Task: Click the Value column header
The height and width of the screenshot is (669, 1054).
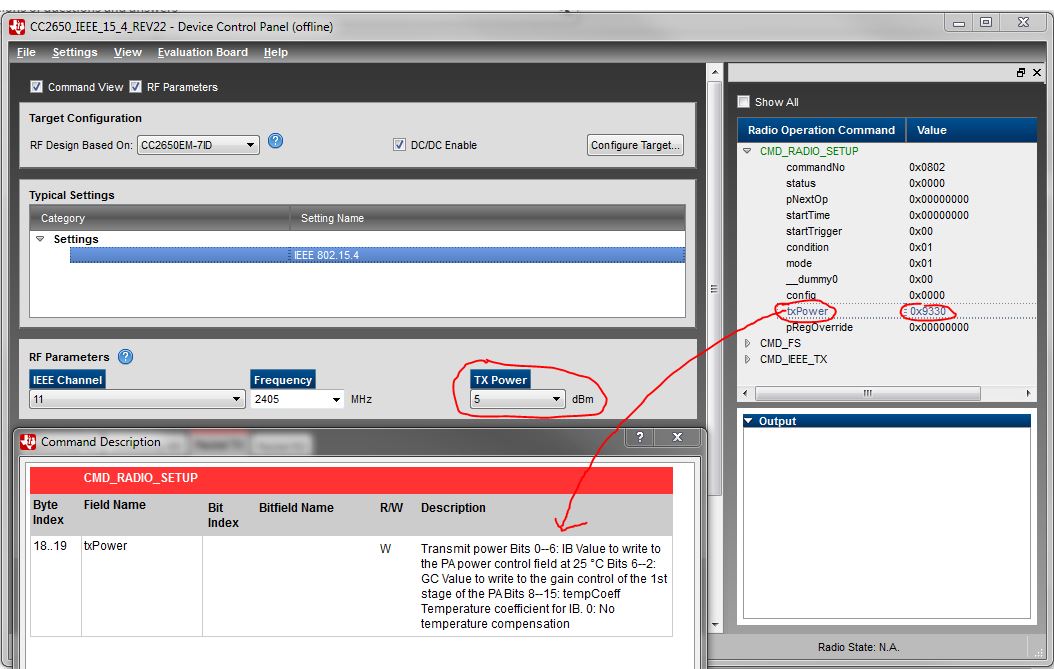Action: tap(971, 130)
